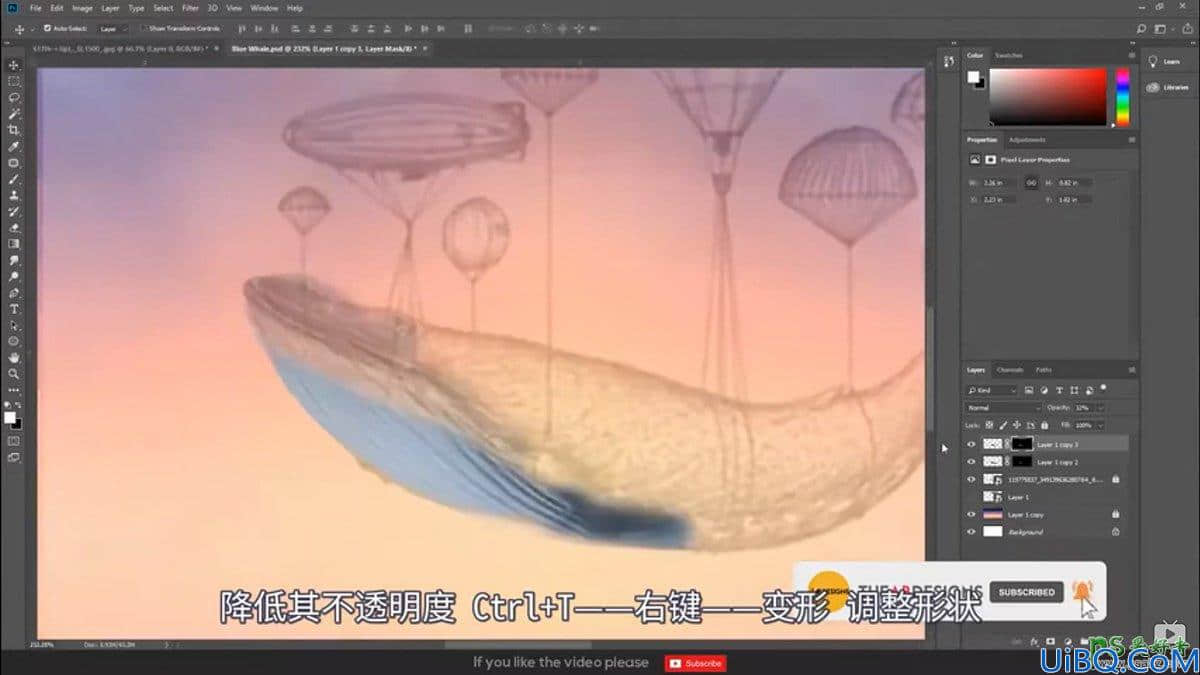
Task: Open the Libraries panel
Action: (1166, 87)
